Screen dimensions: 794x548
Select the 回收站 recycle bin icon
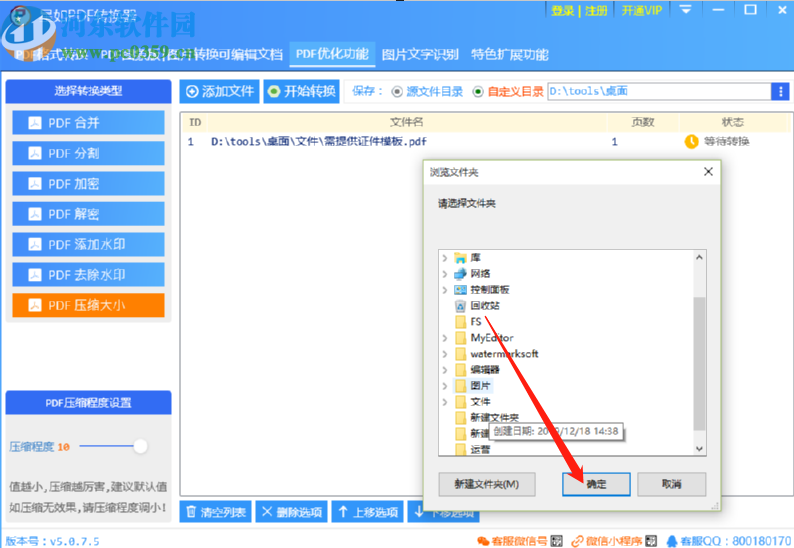point(460,305)
